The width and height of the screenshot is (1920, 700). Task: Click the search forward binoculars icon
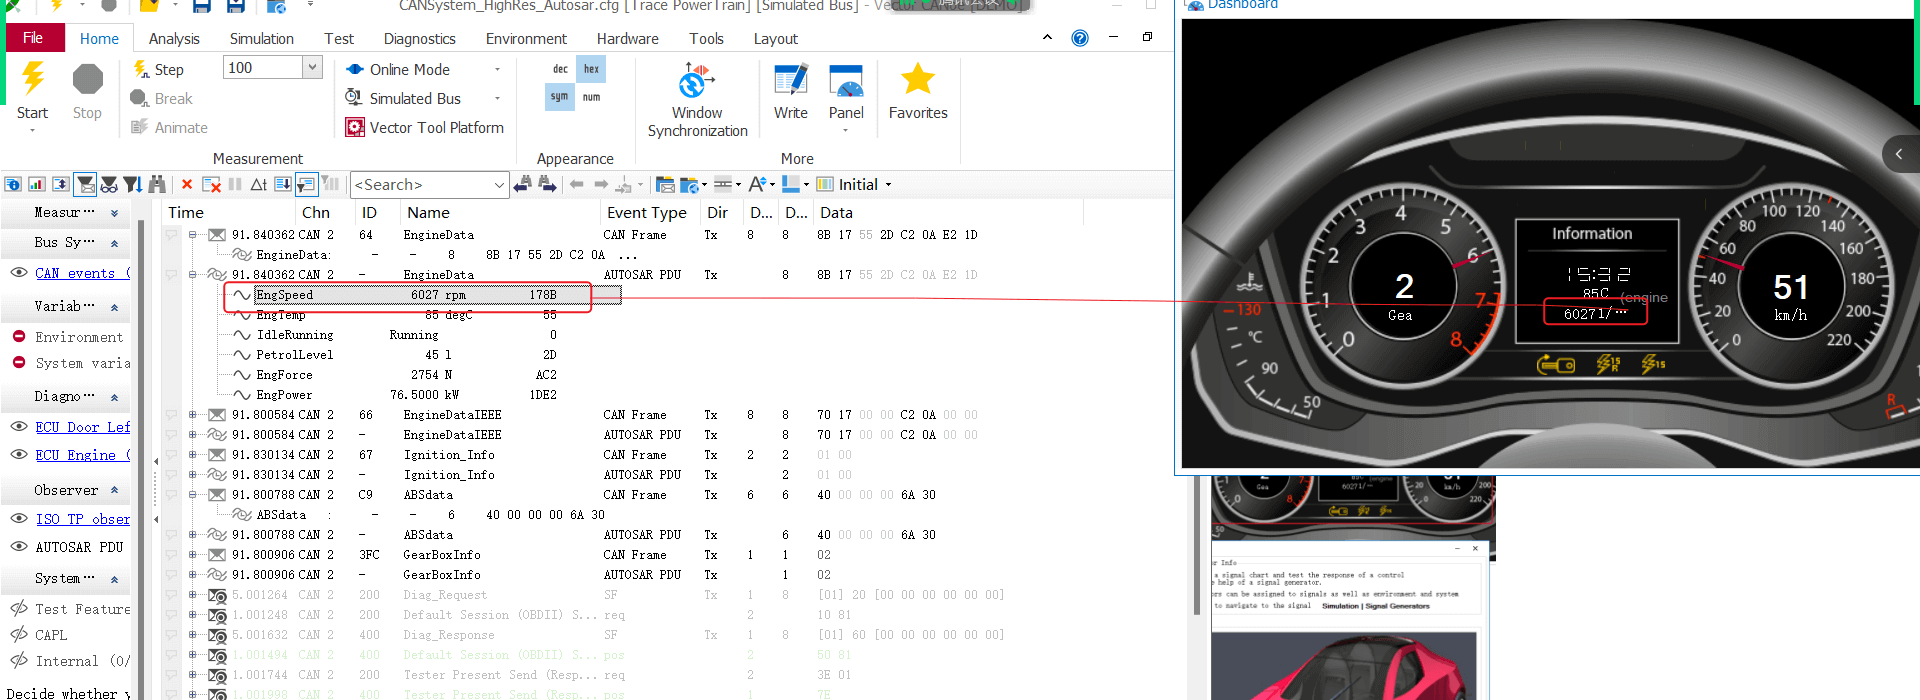tap(547, 184)
